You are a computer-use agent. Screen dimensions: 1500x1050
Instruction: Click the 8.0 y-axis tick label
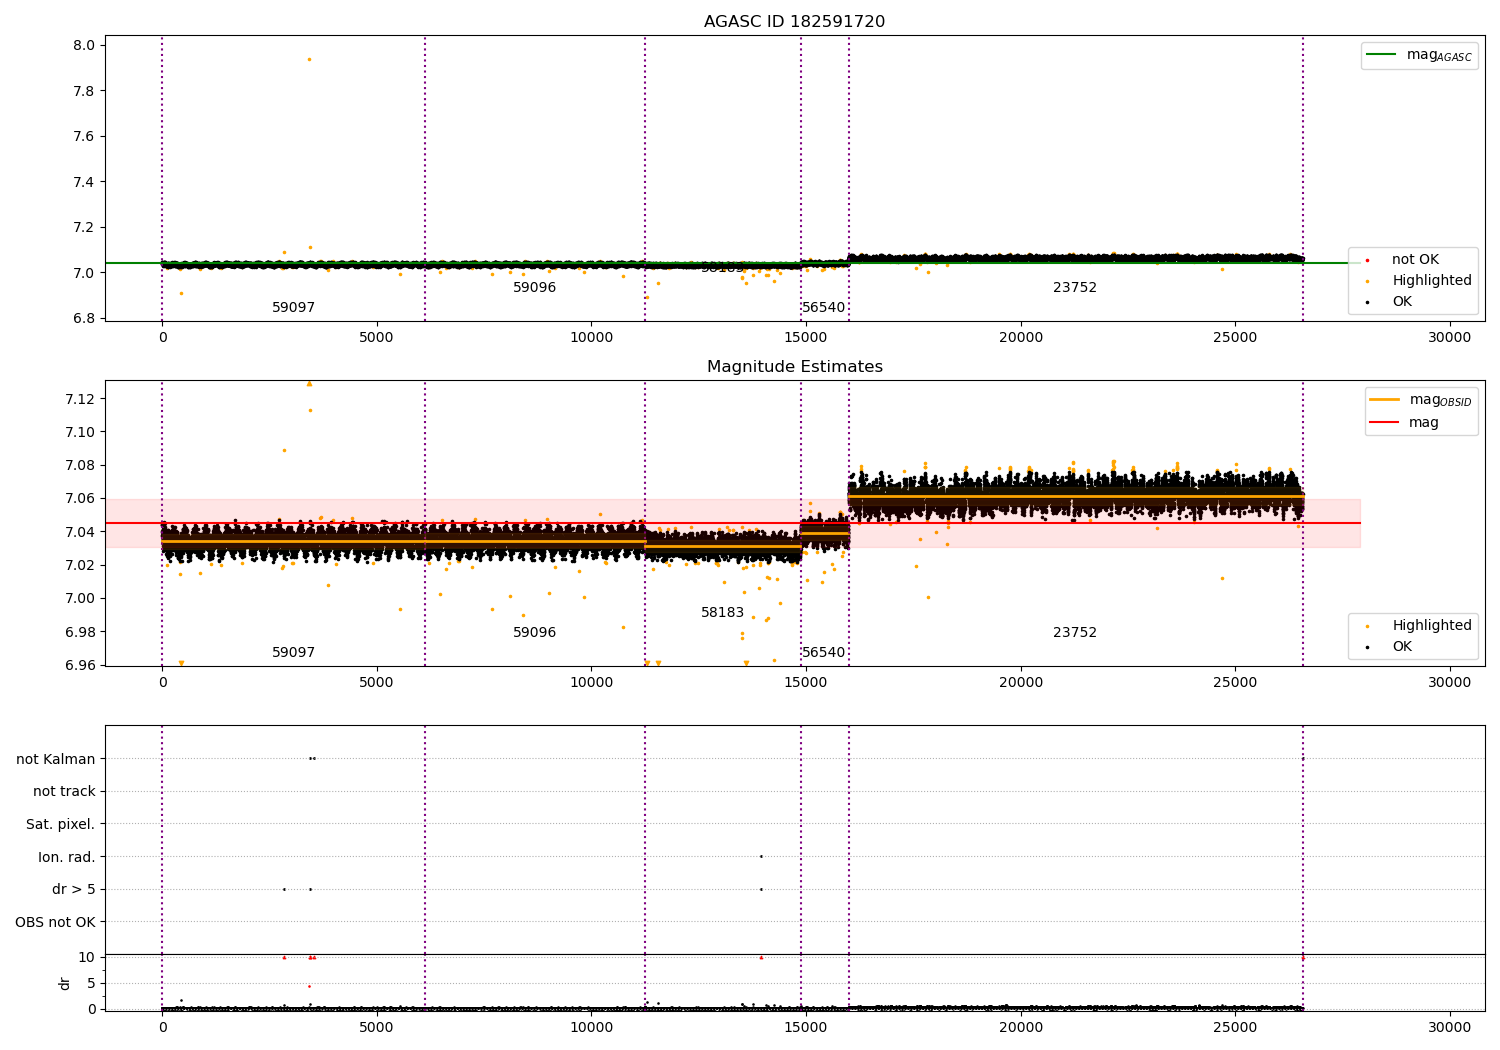click(x=84, y=46)
